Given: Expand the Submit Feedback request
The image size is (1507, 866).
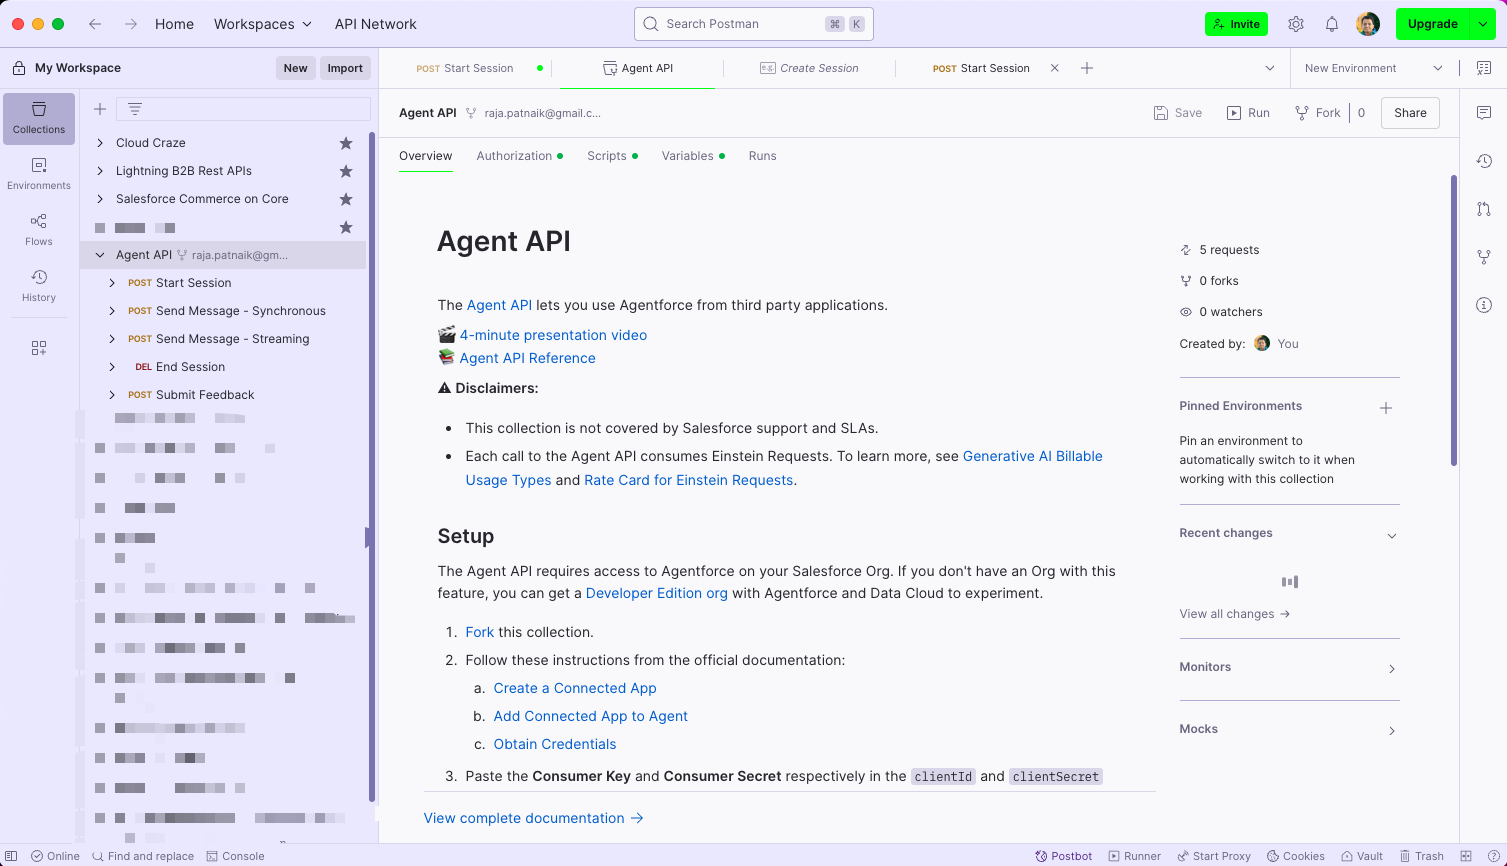Looking at the screenshot, I should point(112,395).
